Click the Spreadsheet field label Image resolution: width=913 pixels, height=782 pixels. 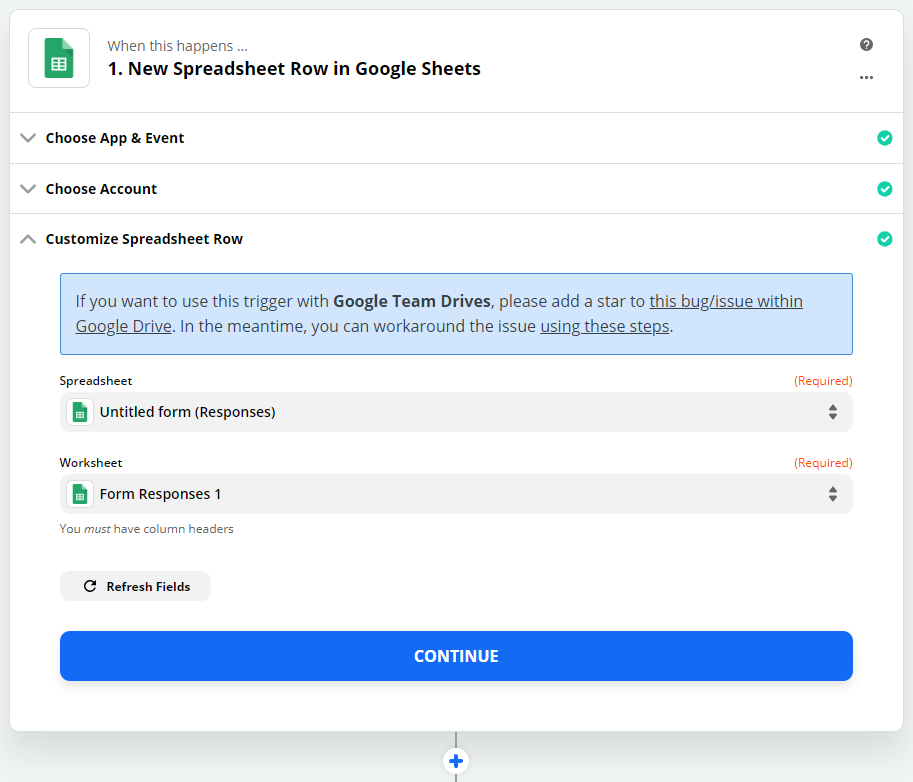(x=95, y=381)
